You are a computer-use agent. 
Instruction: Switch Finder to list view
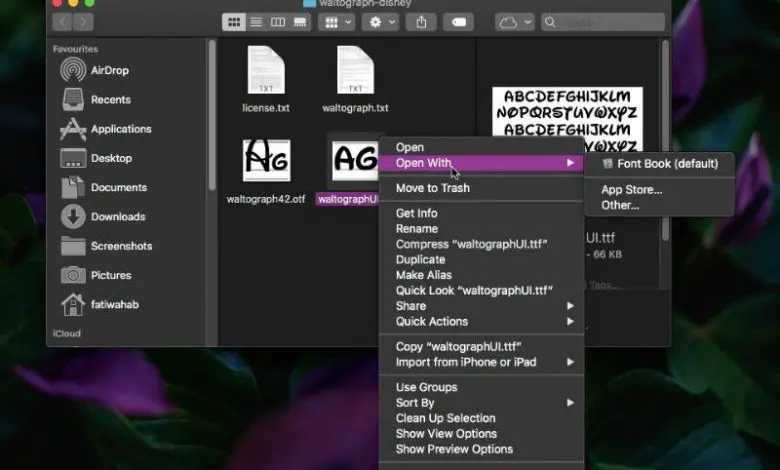(256, 22)
